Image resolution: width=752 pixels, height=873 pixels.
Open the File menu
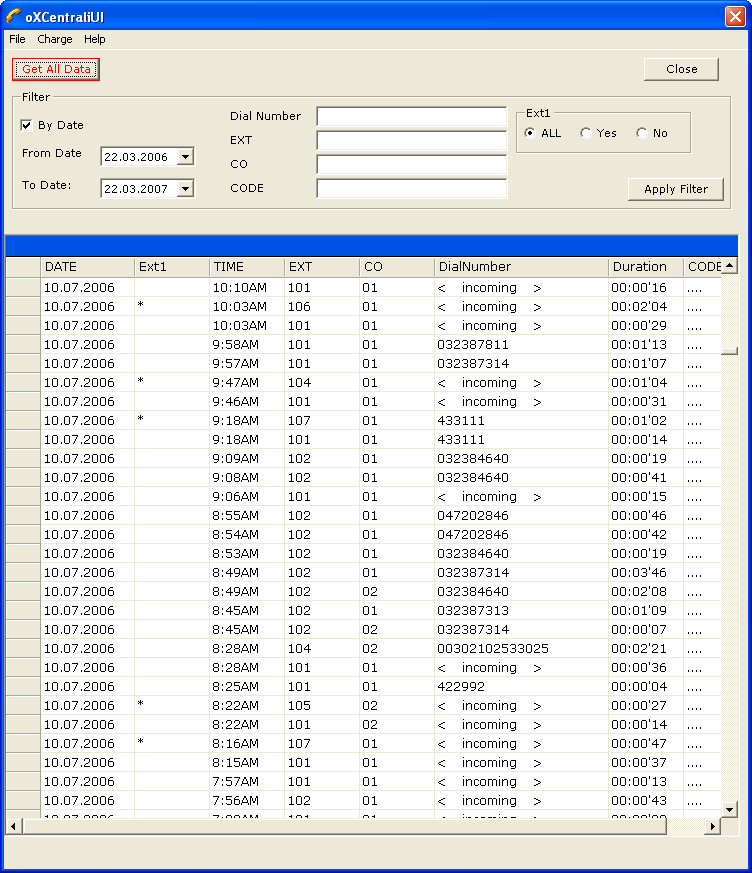pyautogui.click(x=17, y=39)
